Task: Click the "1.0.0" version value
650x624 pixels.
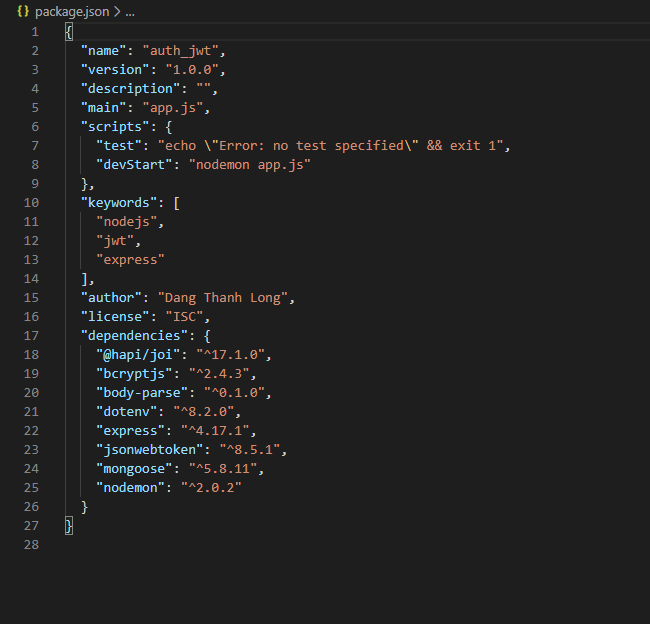Action: tap(192, 70)
